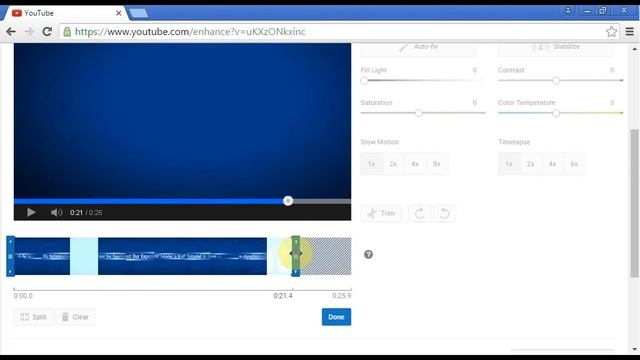This screenshot has height=360, width=640.
Task: Click the scrollbar down arrow
Action: [635, 349]
